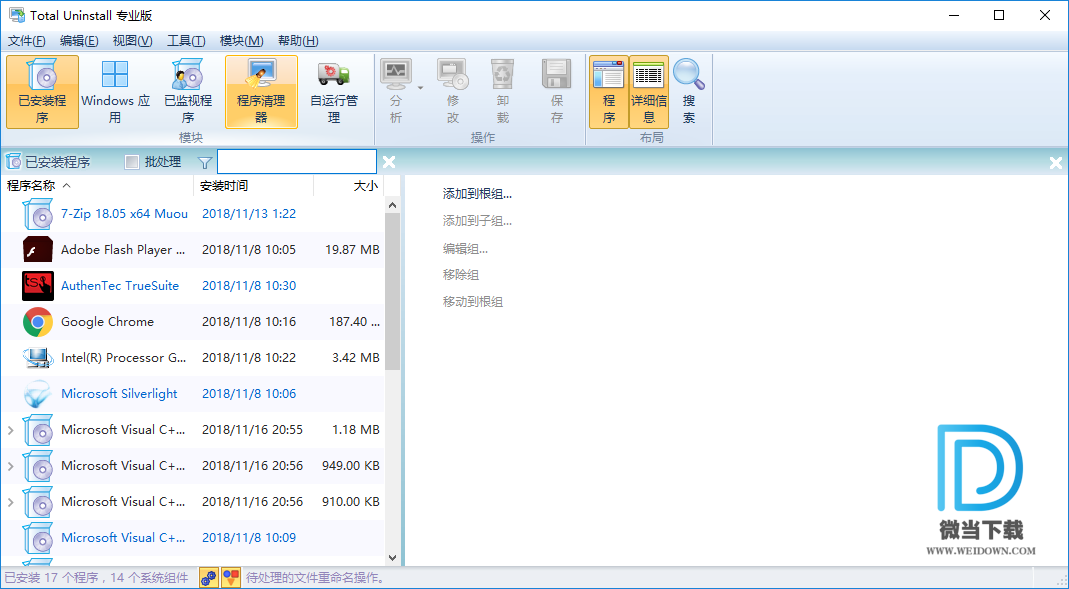Viewport: 1069px width, 589px height.
Task: Click the 19.87 MB size cell
Action: click(352, 250)
